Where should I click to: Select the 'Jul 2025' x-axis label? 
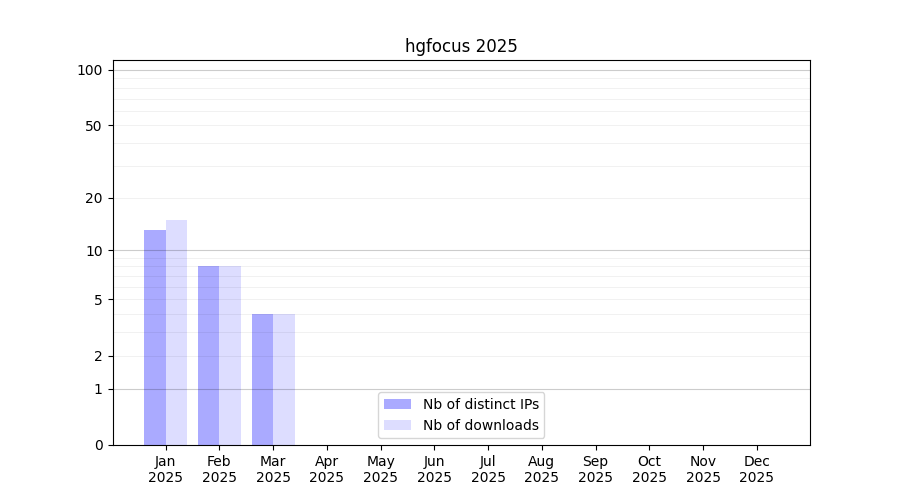pyautogui.click(x=488, y=469)
